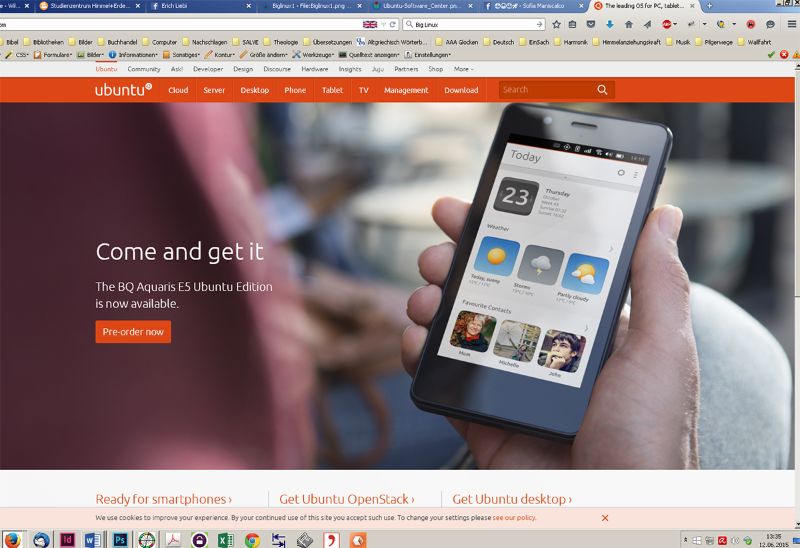Launch InDesign from the taskbar
The width and height of the screenshot is (800, 548).
[x=67, y=539]
